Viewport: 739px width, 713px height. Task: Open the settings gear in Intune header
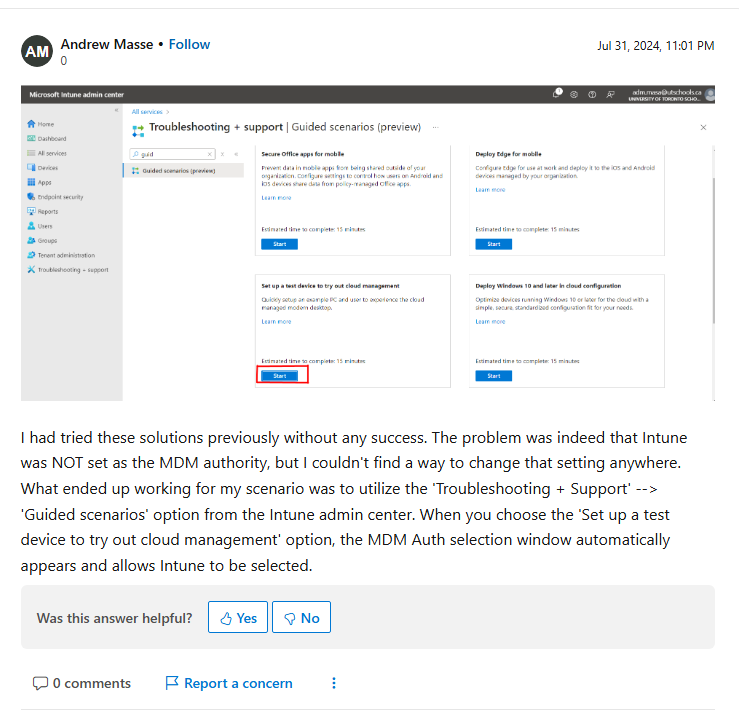coord(574,94)
